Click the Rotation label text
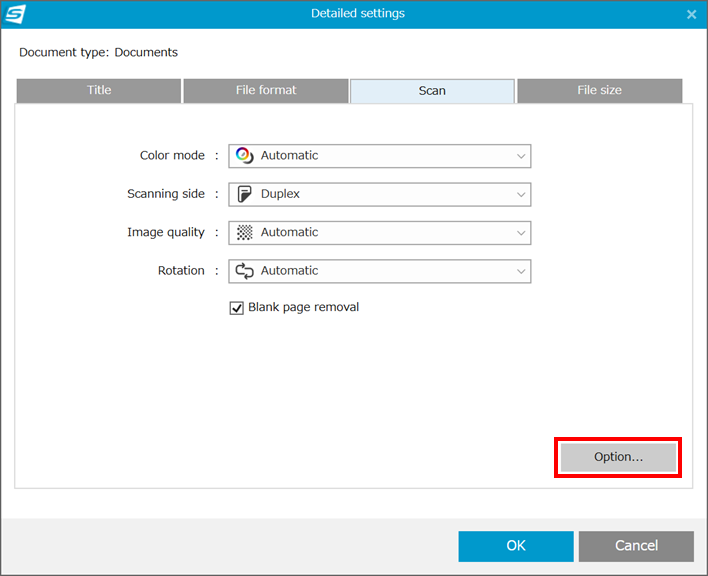 tap(181, 271)
